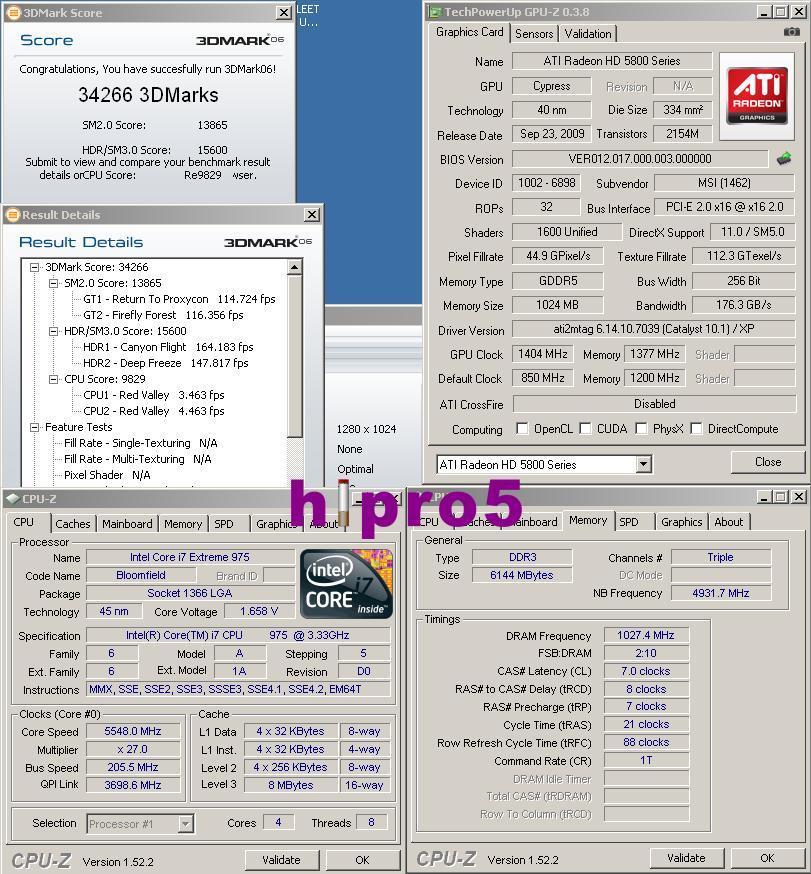Enable the CUDA checkbox
Viewport: 811px width, 874px height.
[585, 429]
